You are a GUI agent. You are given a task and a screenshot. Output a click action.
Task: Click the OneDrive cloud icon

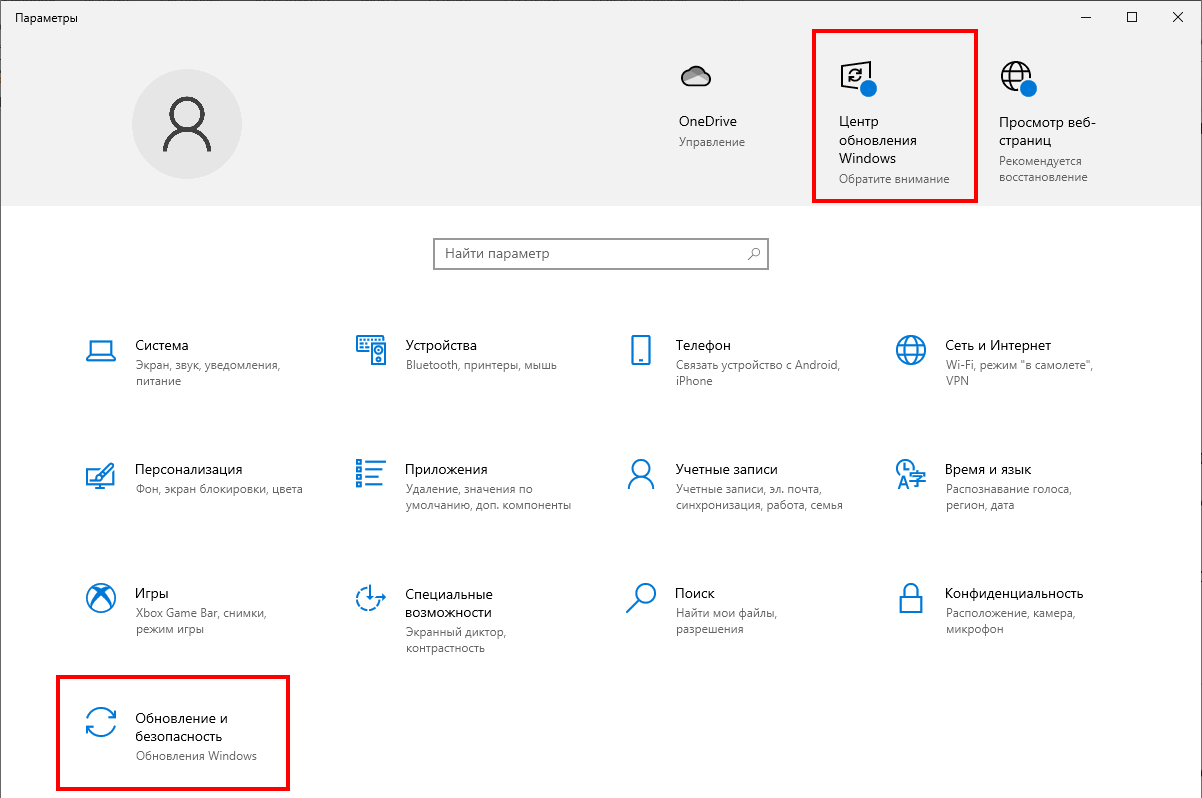tap(695, 77)
